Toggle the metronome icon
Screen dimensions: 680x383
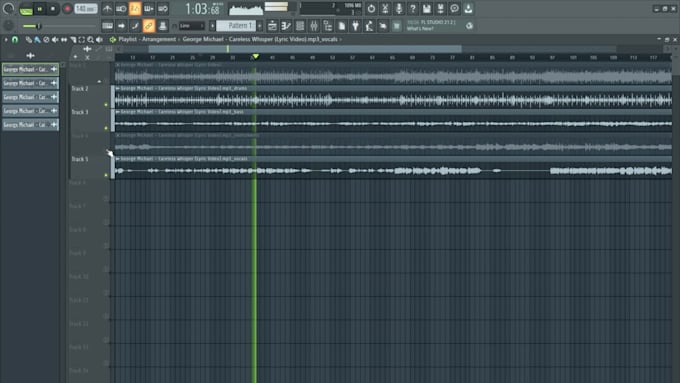click(107, 9)
